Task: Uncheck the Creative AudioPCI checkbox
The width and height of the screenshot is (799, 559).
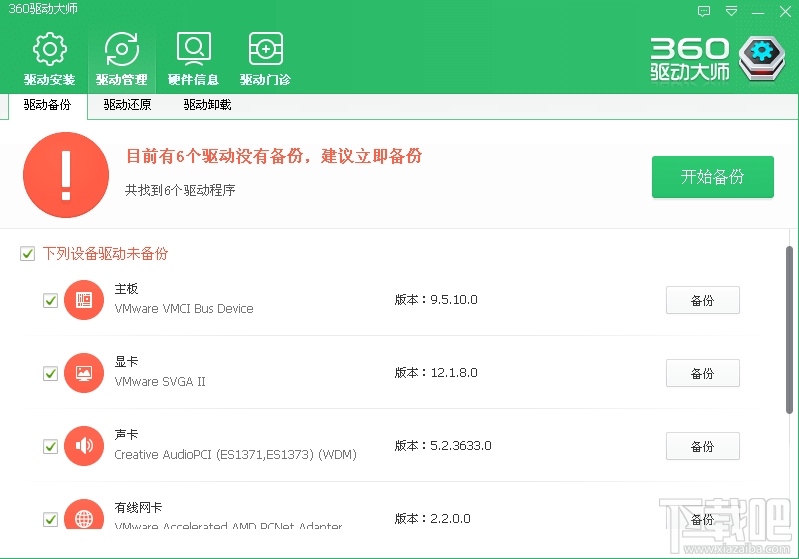Action: tap(50, 446)
